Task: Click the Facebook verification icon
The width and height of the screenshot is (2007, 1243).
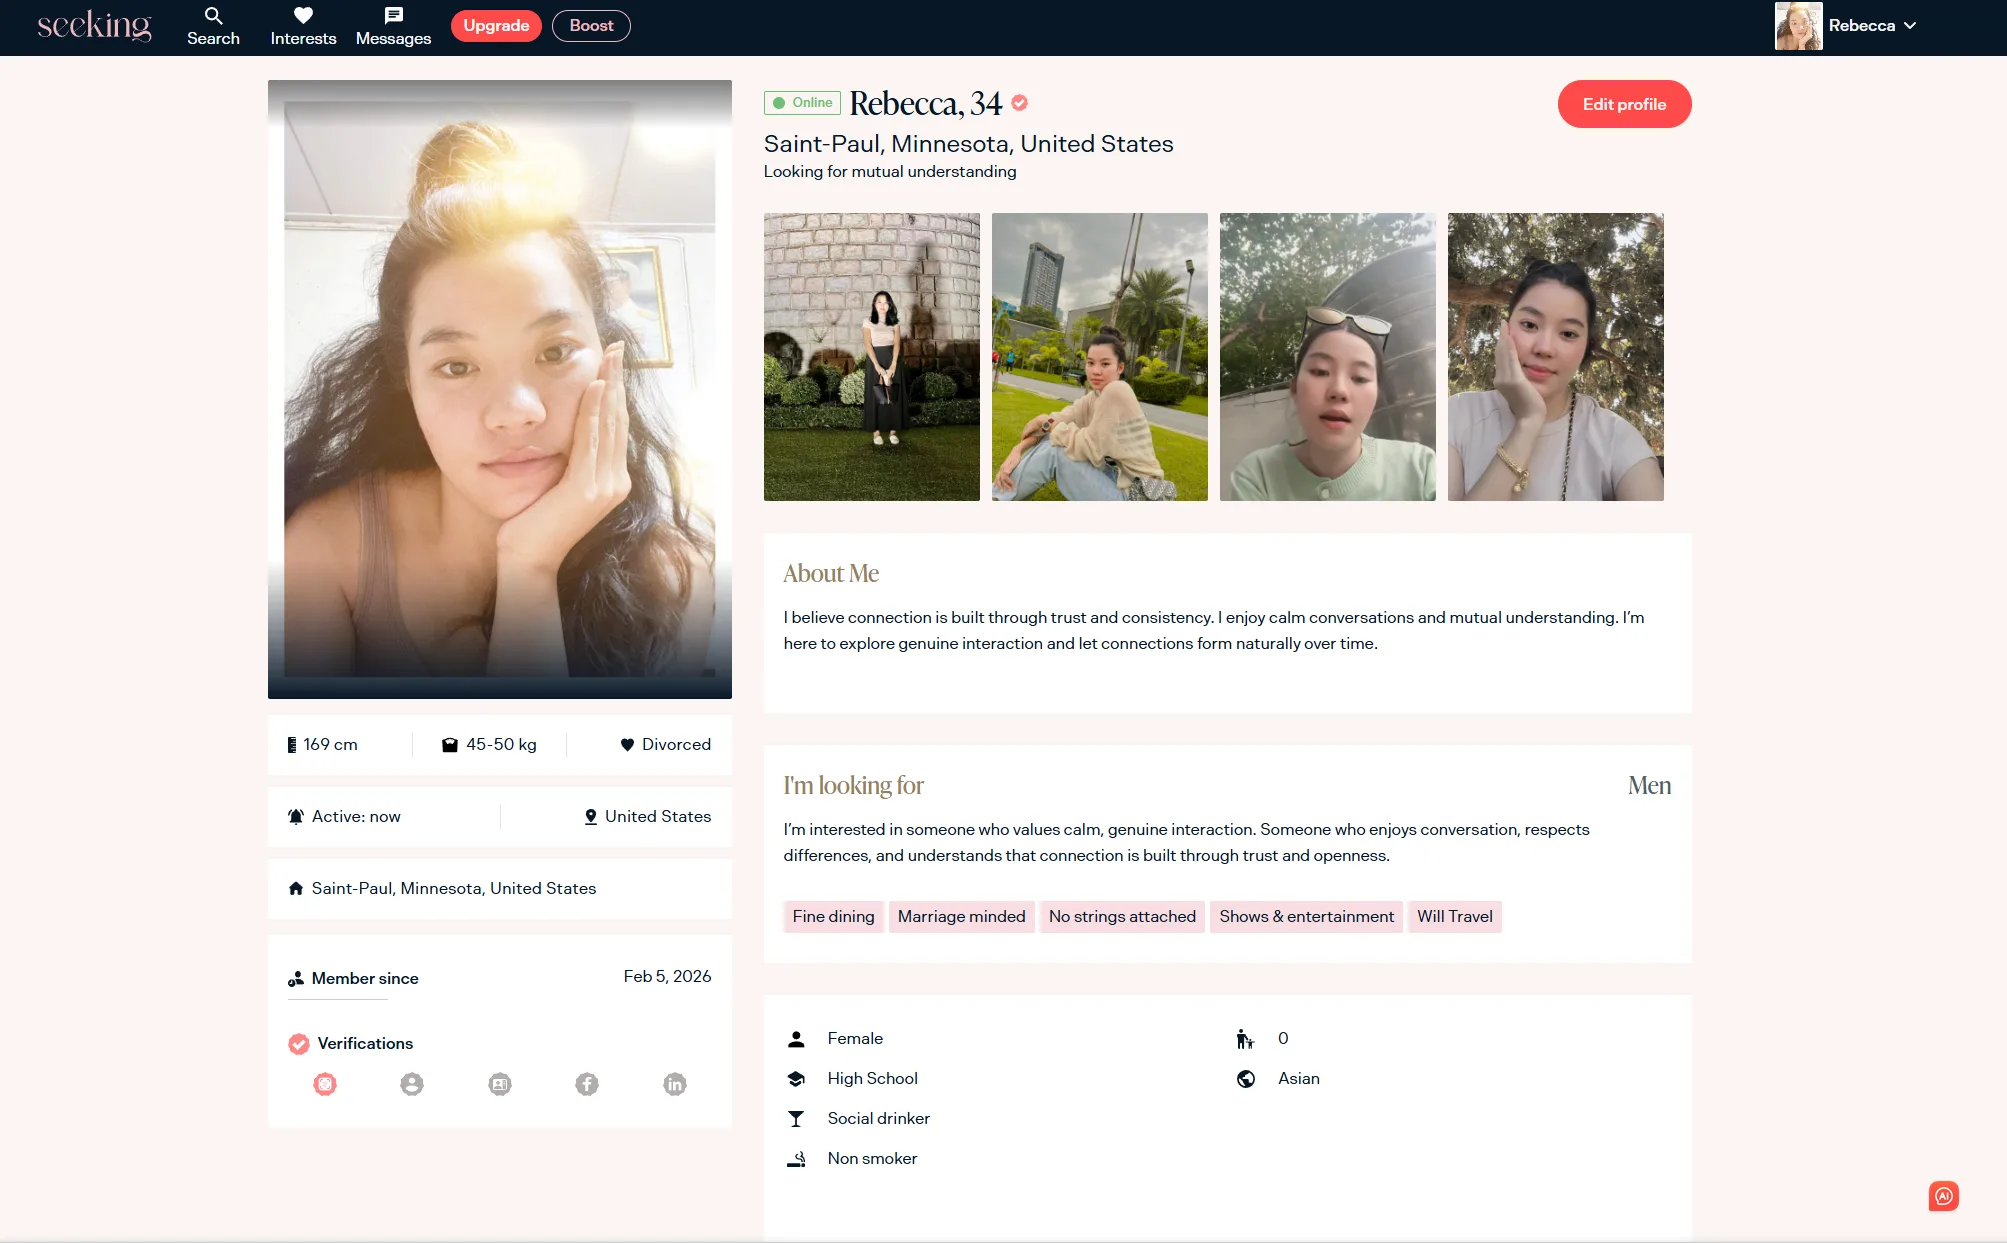Action: pos(587,1084)
